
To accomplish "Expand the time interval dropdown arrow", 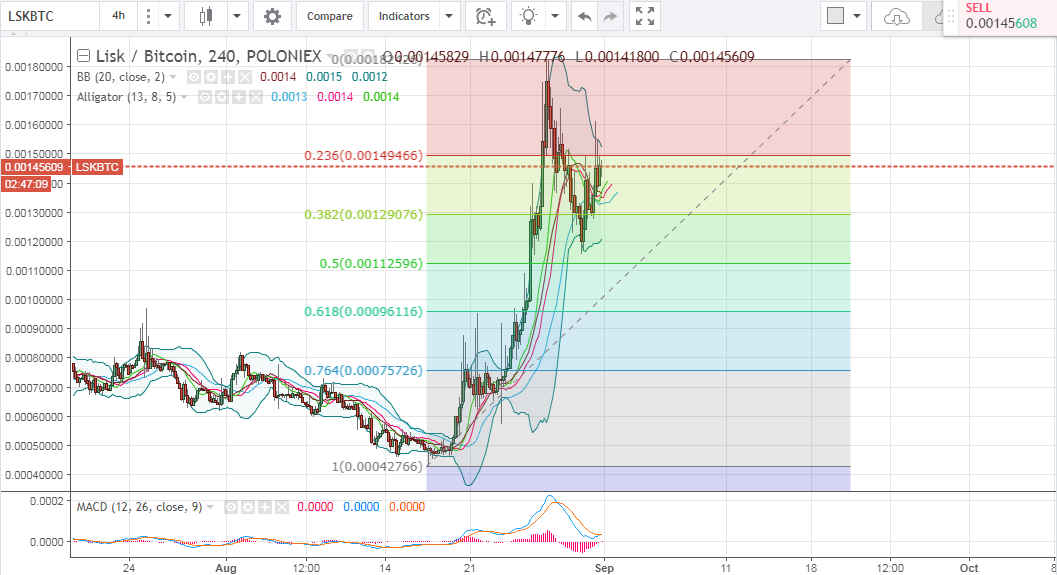I will (169, 16).
